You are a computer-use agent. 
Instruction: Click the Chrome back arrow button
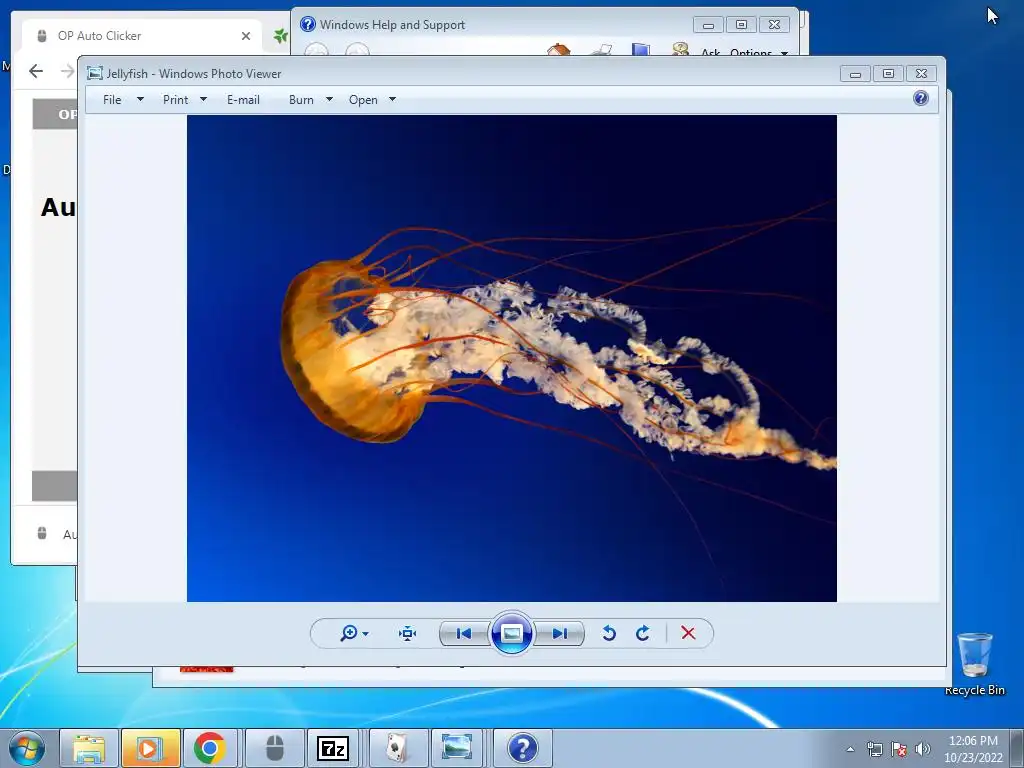coord(36,71)
